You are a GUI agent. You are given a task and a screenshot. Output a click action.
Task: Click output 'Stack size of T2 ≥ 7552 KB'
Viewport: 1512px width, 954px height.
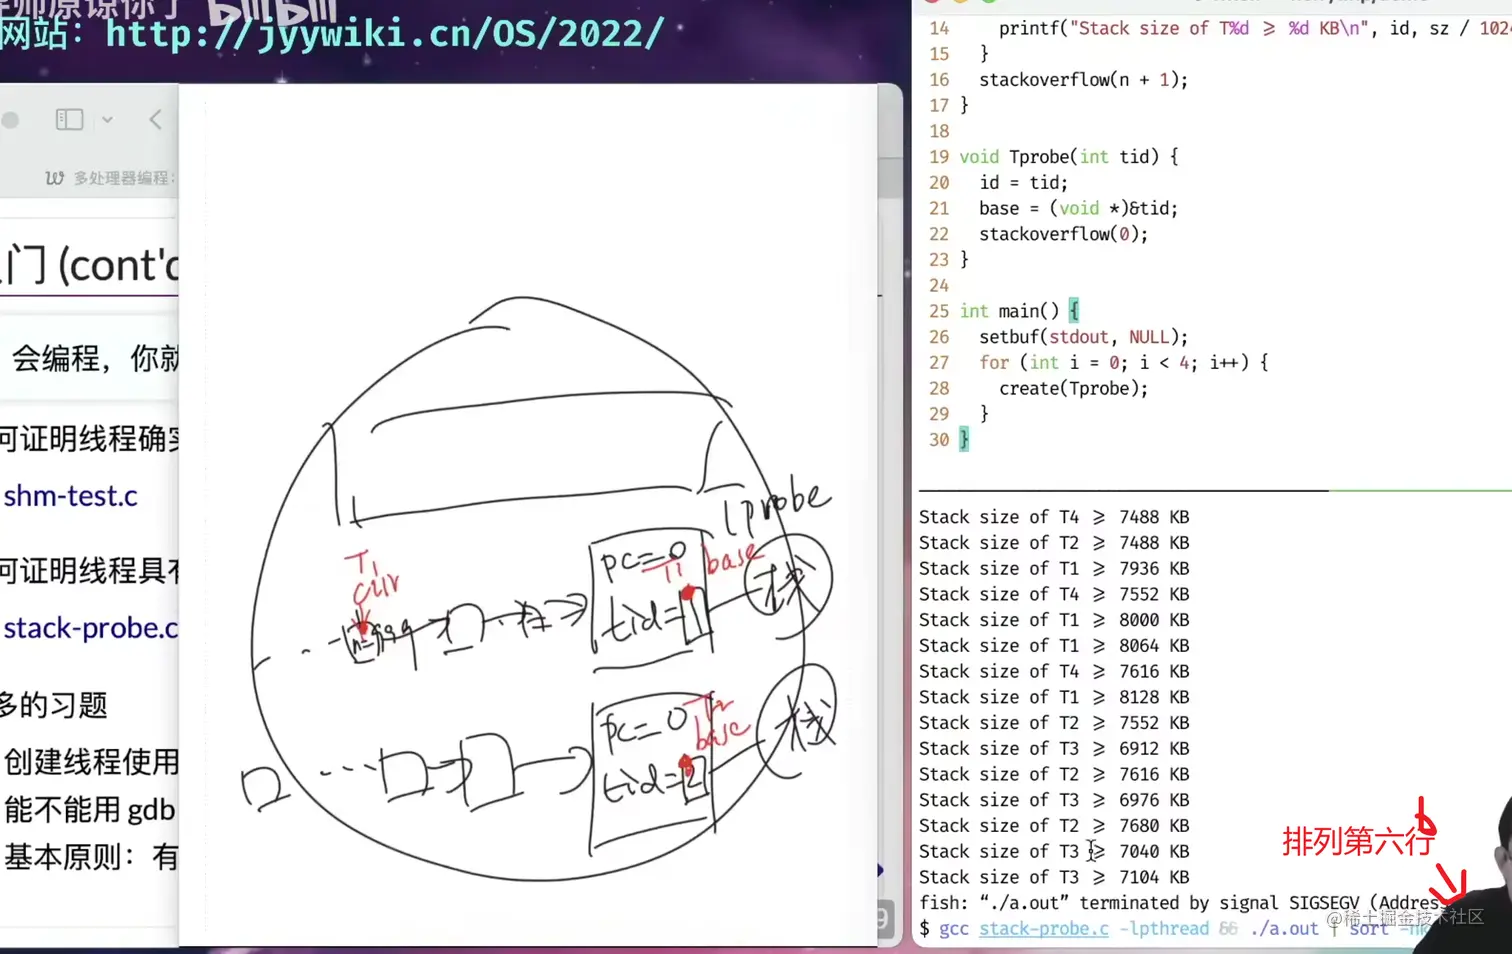pyautogui.click(x=1054, y=723)
